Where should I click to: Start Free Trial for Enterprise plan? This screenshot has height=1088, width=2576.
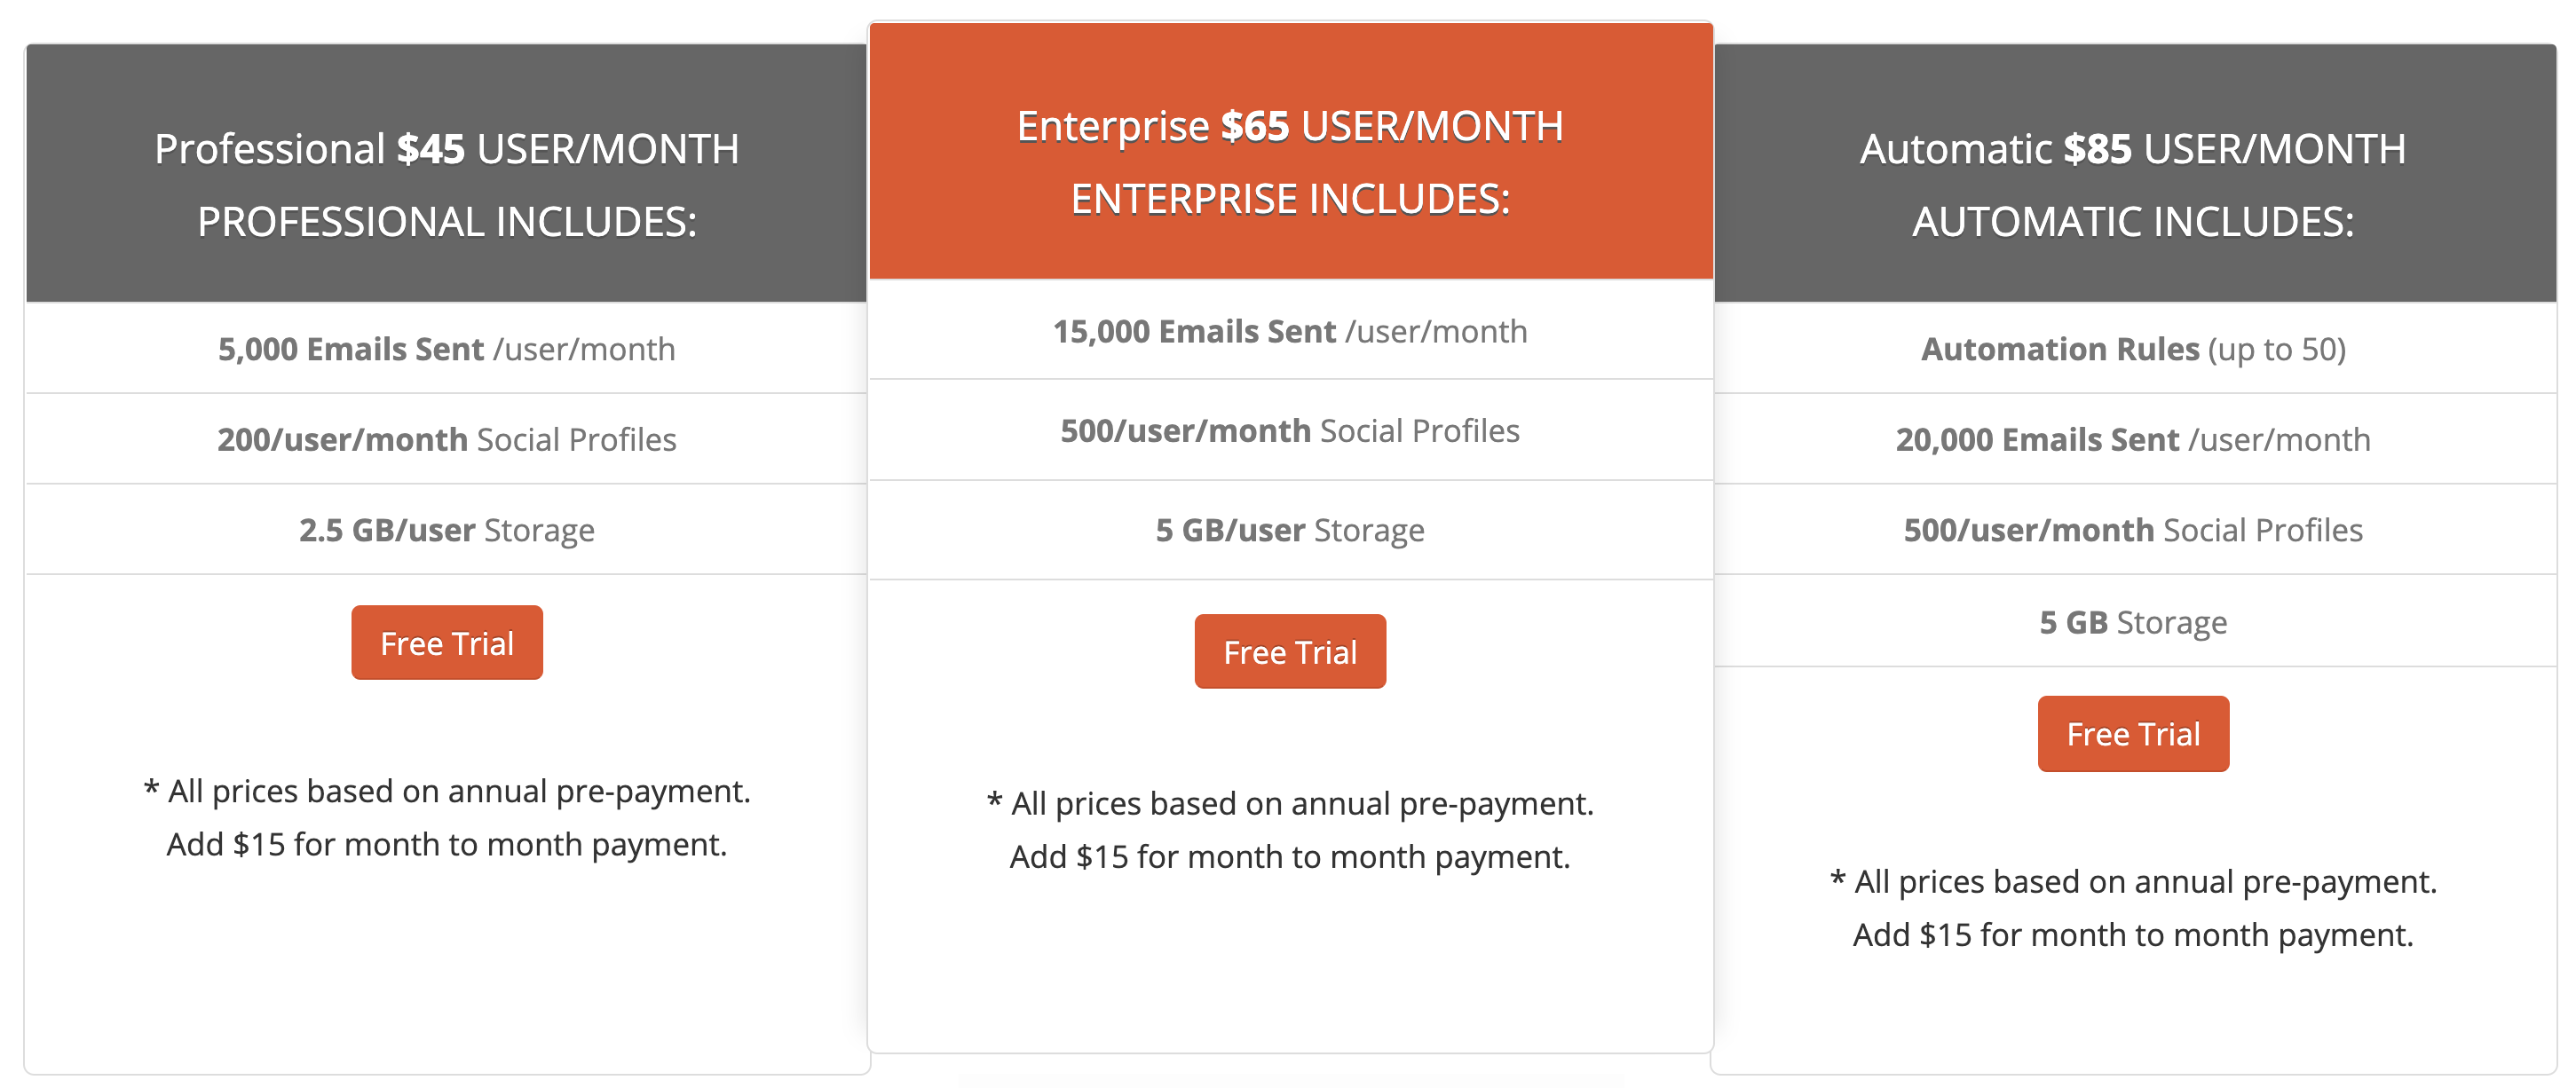[1290, 652]
